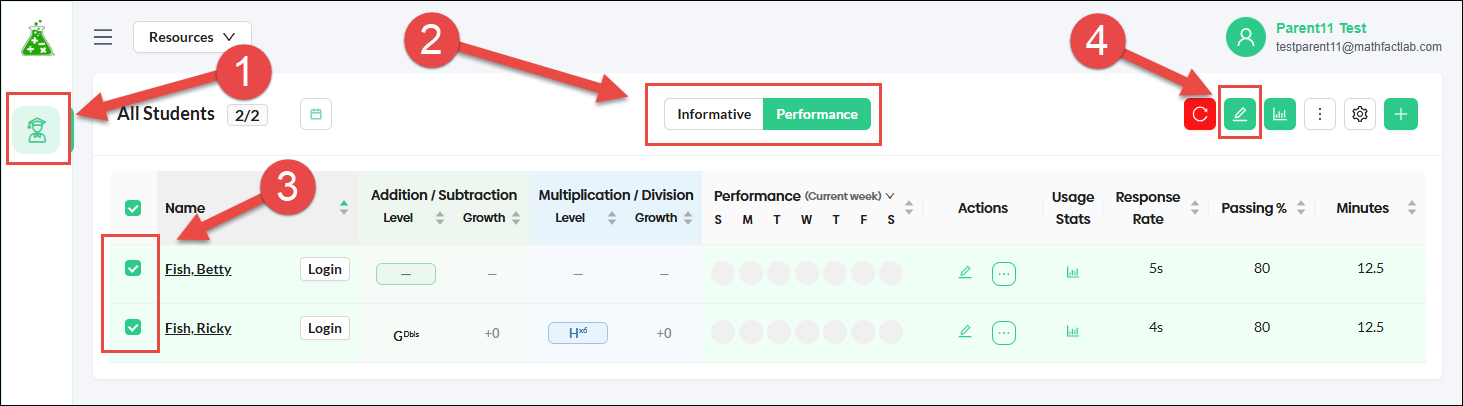The height and width of the screenshot is (406, 1463).
Task: Click the red refresh icon button
Action: (1200, 114)
